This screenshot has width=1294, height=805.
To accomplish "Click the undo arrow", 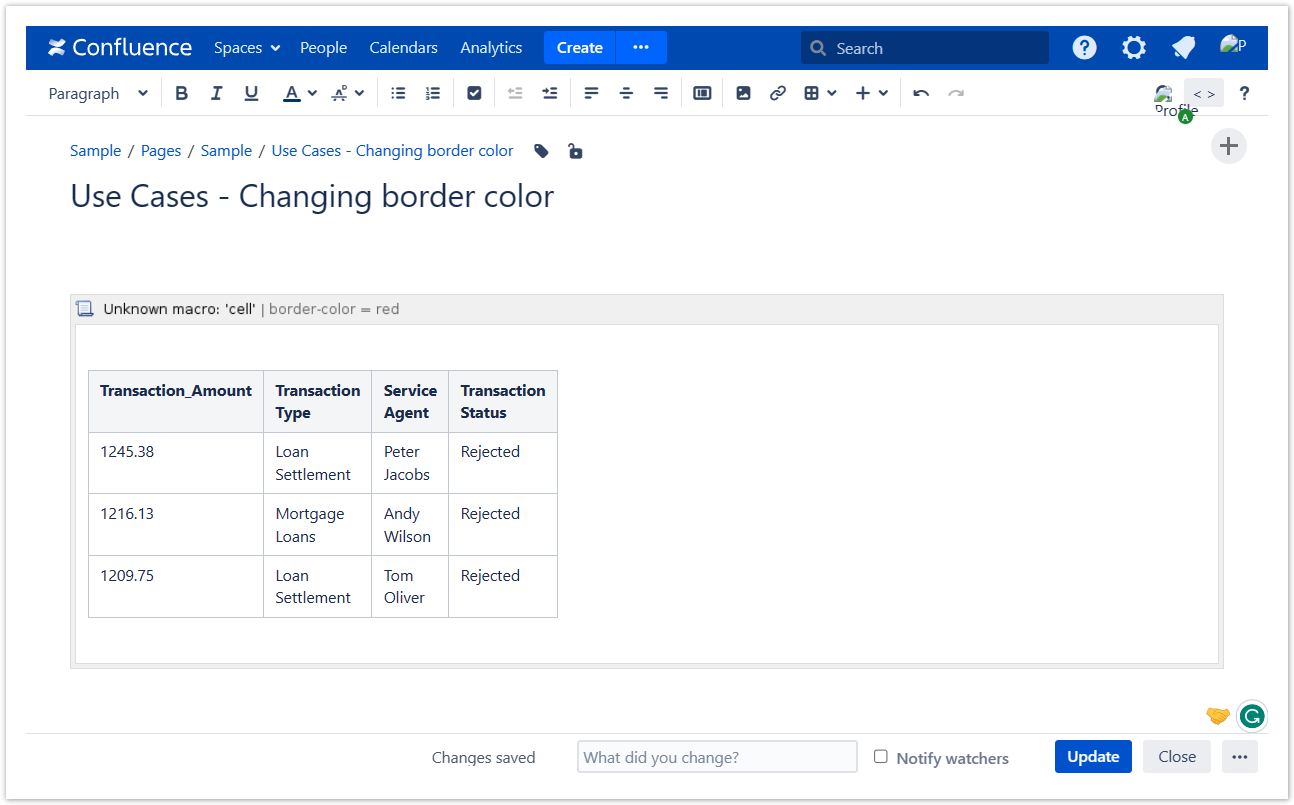I will coord(921,93).
